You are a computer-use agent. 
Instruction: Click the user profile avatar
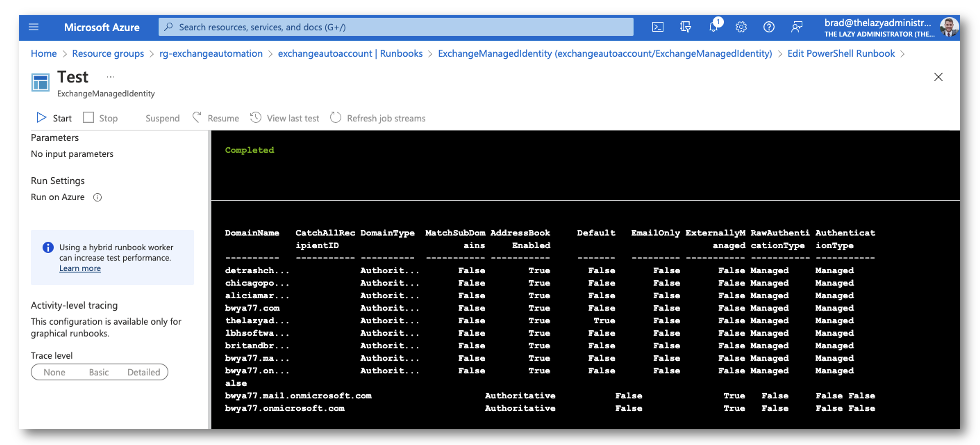pyautogui.click(x=948, y=27)
